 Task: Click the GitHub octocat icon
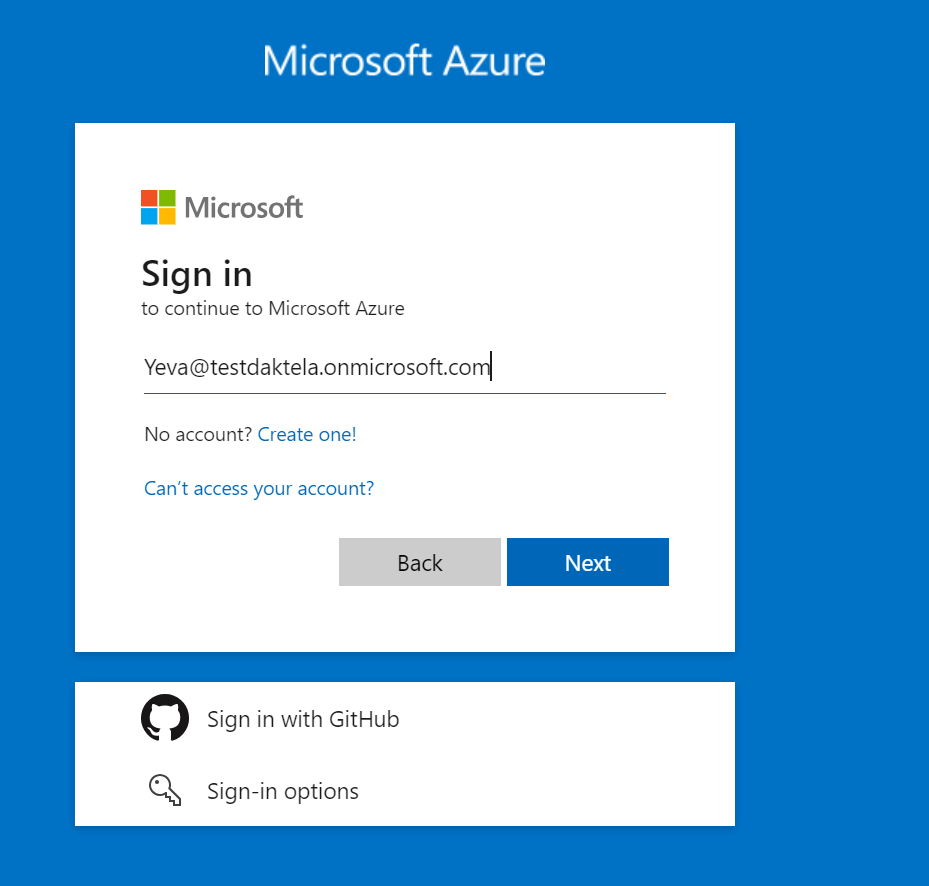(165, 718)
